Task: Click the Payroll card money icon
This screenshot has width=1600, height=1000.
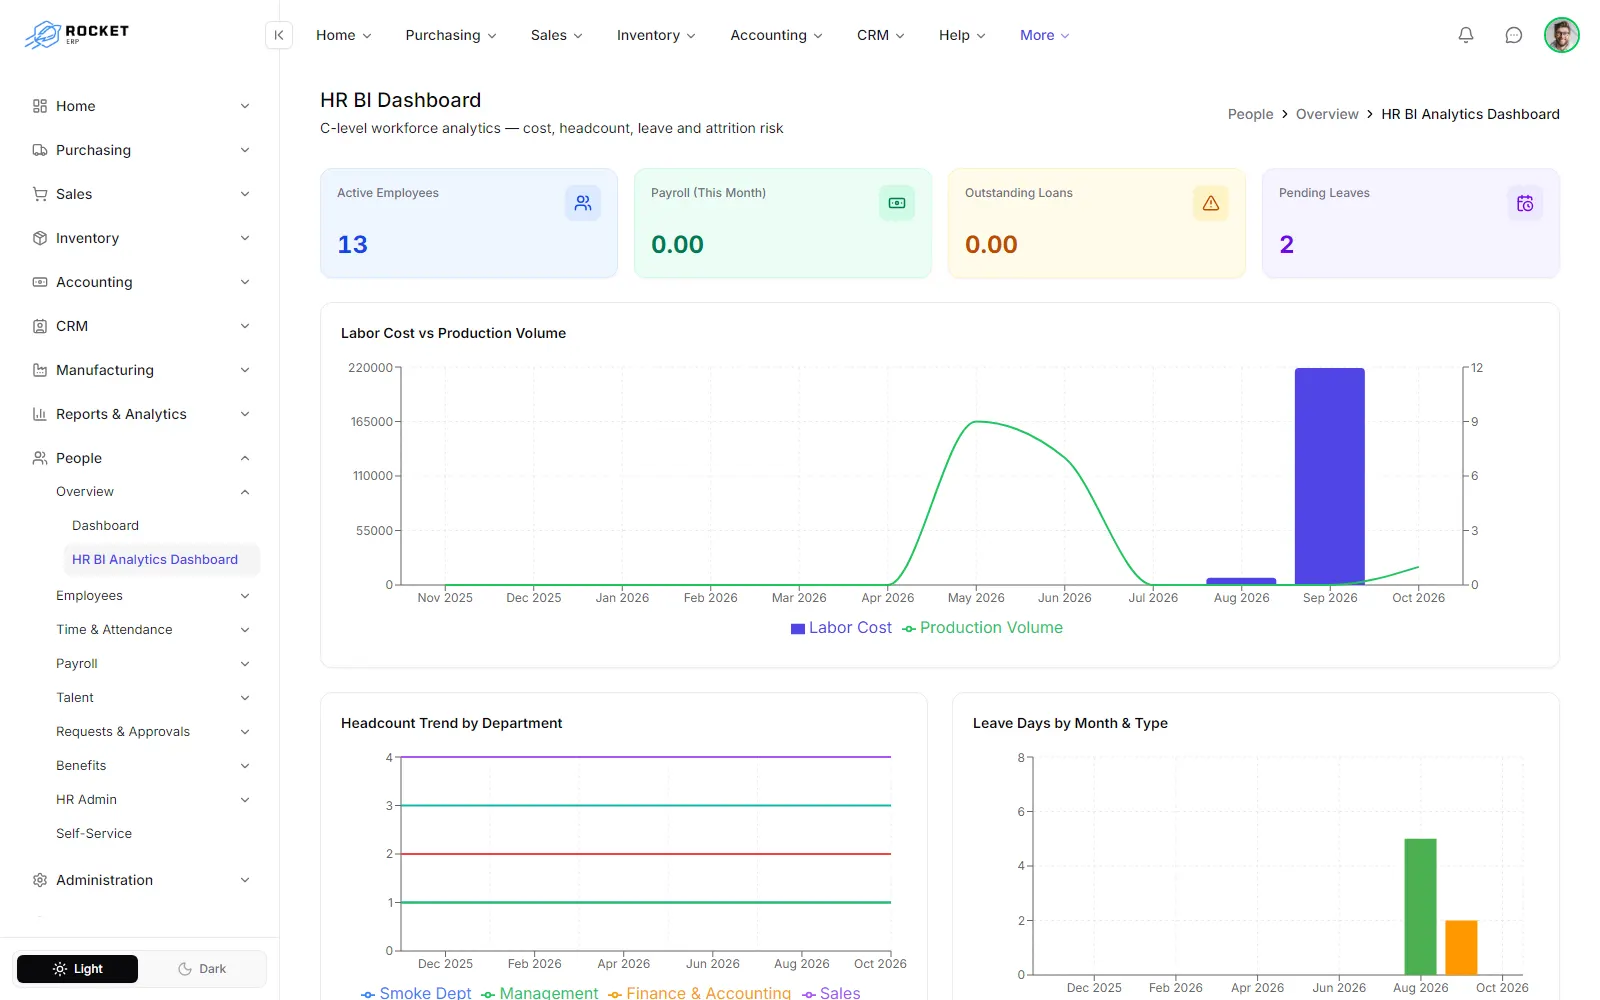Action: pos(897,203)
